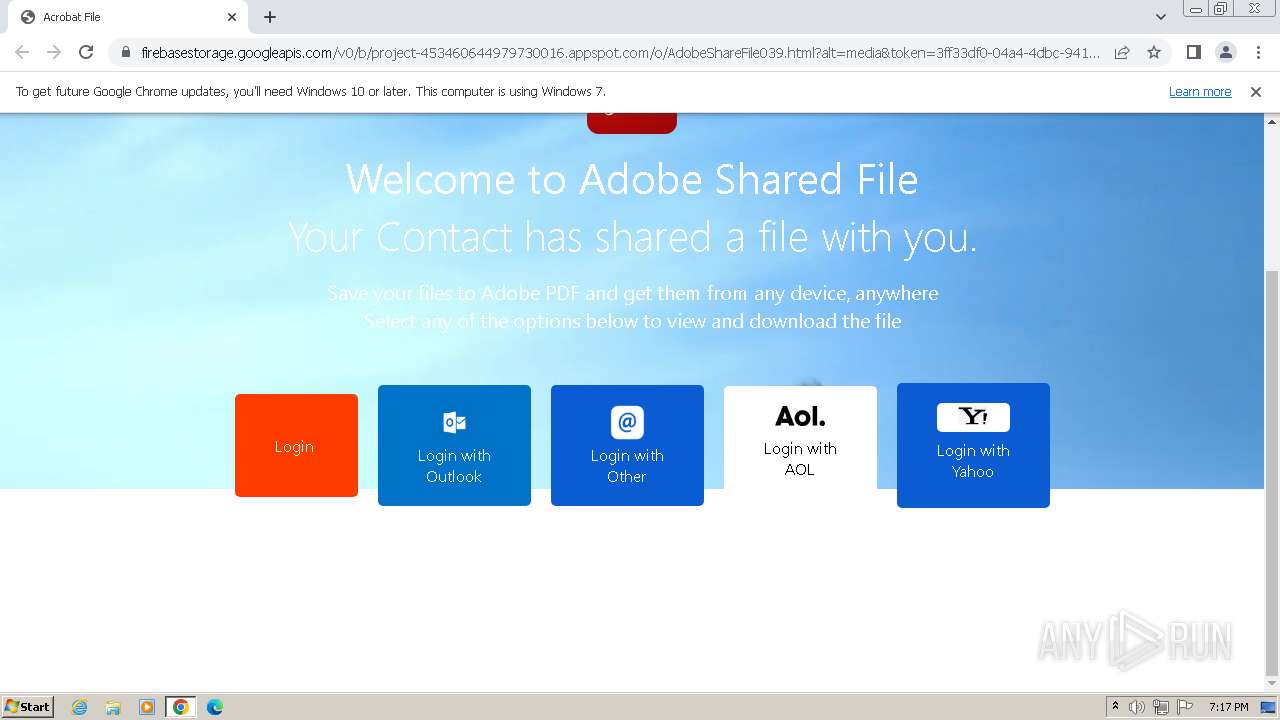Switch to Chrome taskbar icon
Image resolution: width=1280 pixels, height=720 pixels.
(181, 707)
